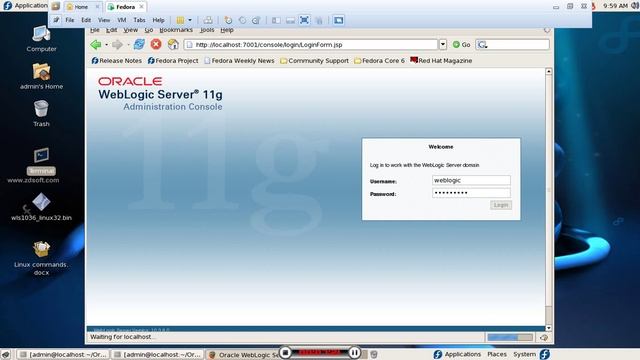The image size is (640, 360).
Task: Click the green Go button
Action: (x=462, y=44)
